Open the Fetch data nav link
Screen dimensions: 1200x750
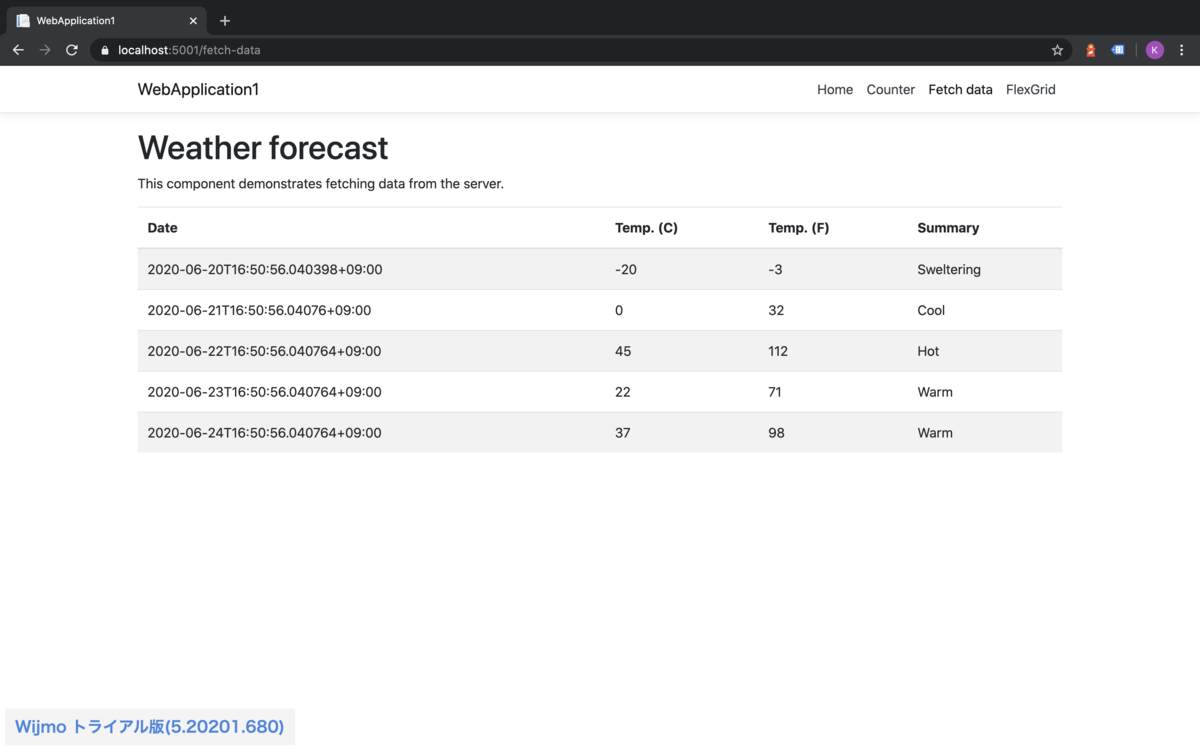(x=960, y=89)
